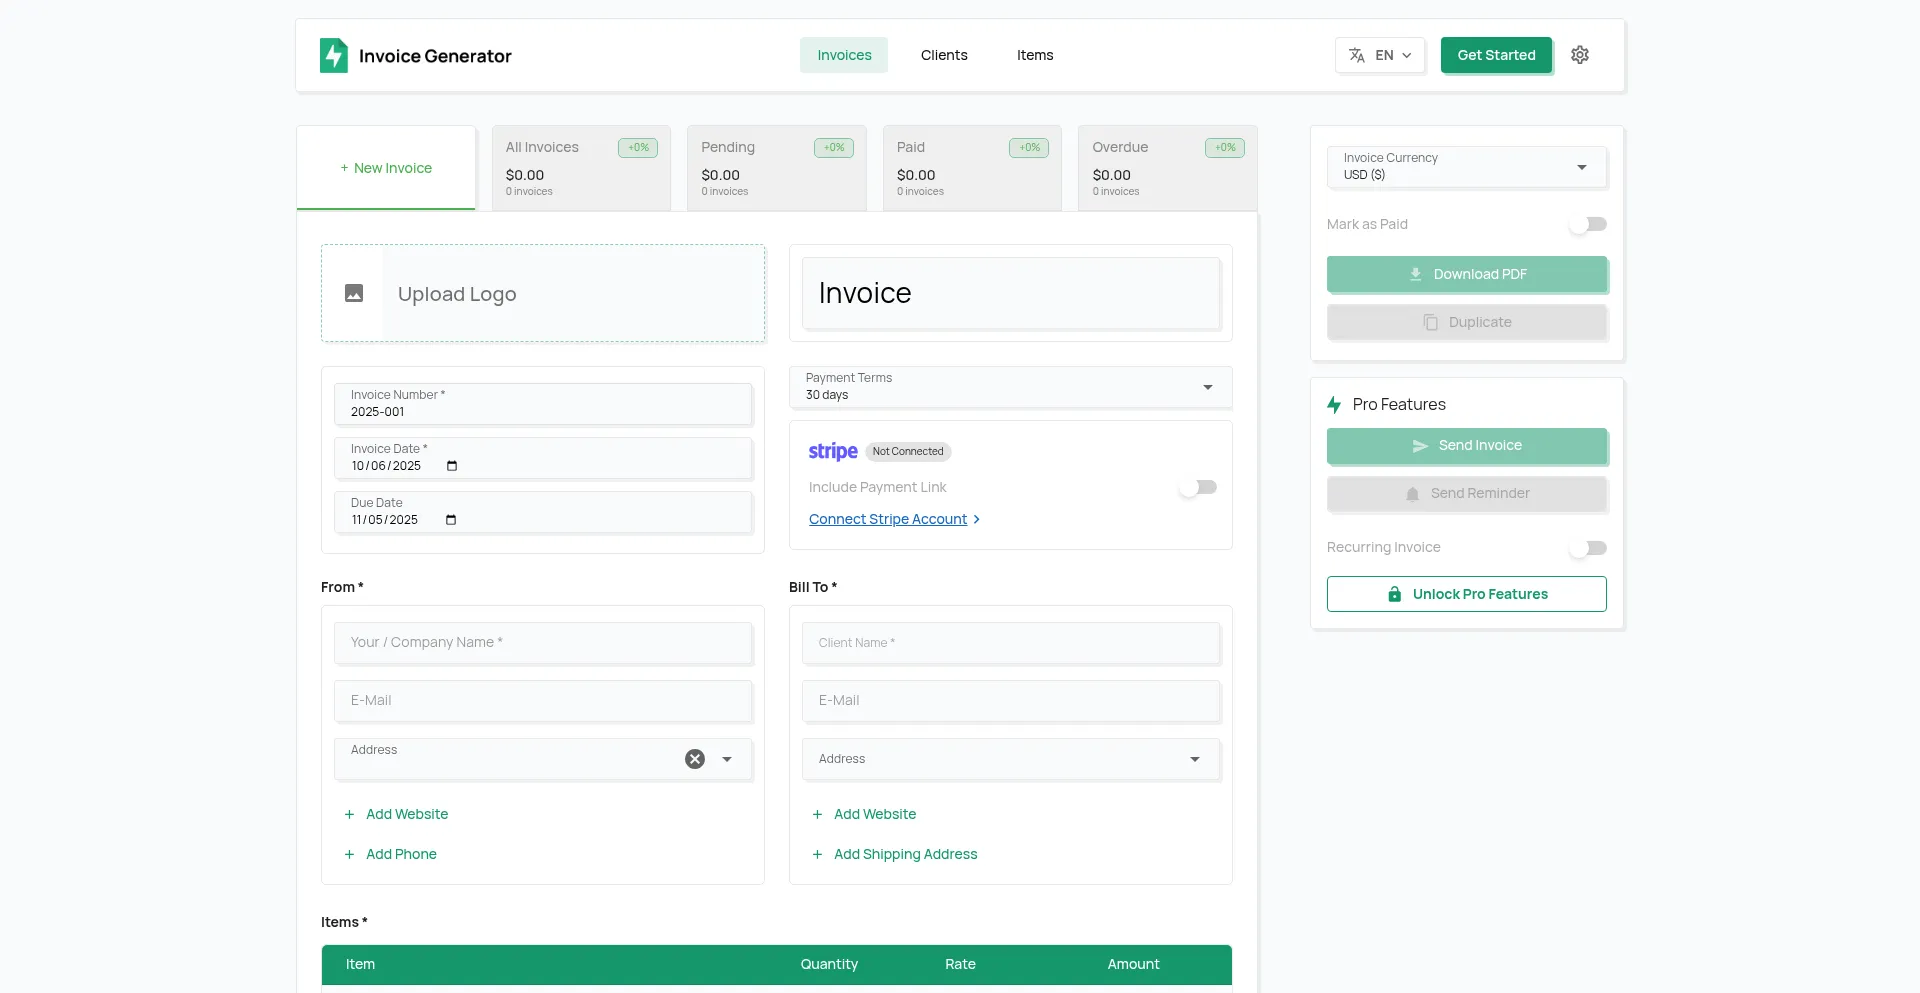
Task: Click the Client Name input field
Action: [x=1010, y=643]
